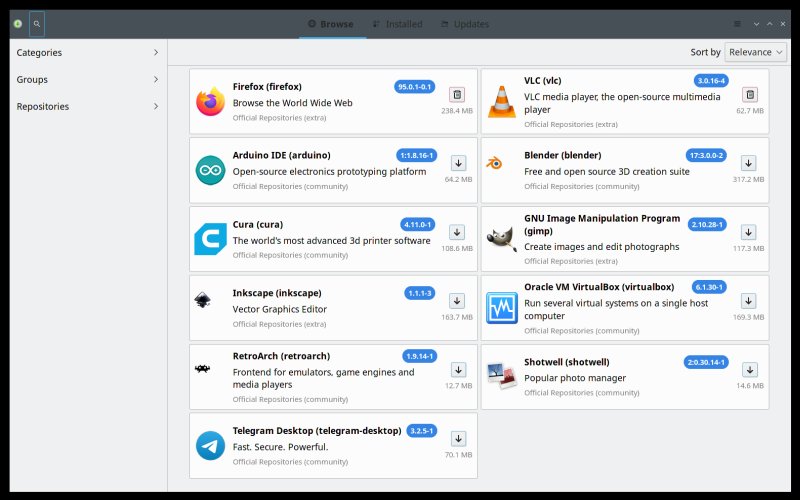Click Telegram version badge 3.2.5-1

(x=421, y=431)
